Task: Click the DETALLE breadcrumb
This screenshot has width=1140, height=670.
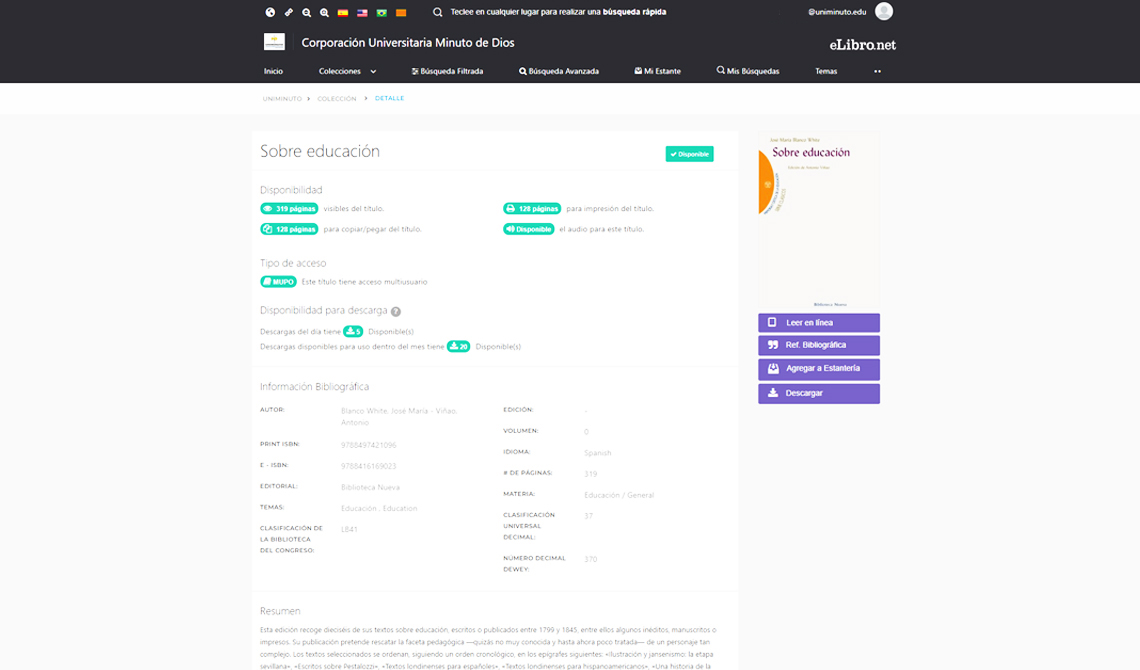Action: (389, 98)
